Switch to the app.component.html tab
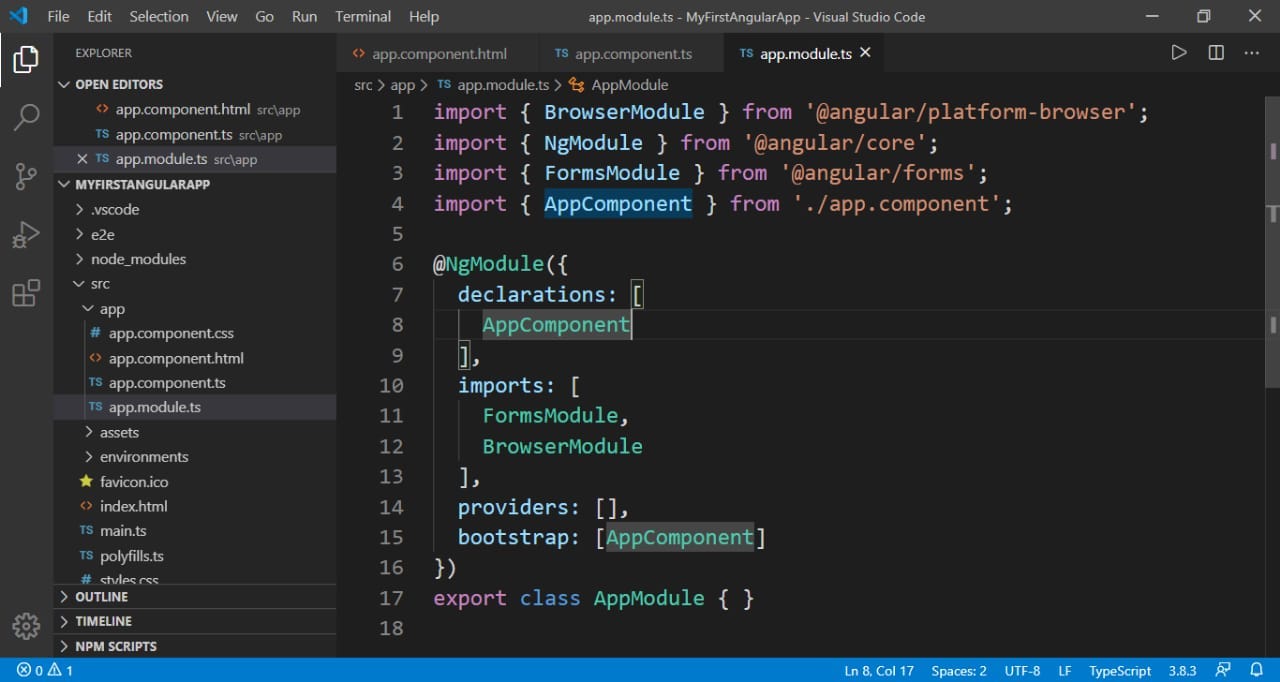Screen dimensions: 1280x682 [x=438, y=53]
